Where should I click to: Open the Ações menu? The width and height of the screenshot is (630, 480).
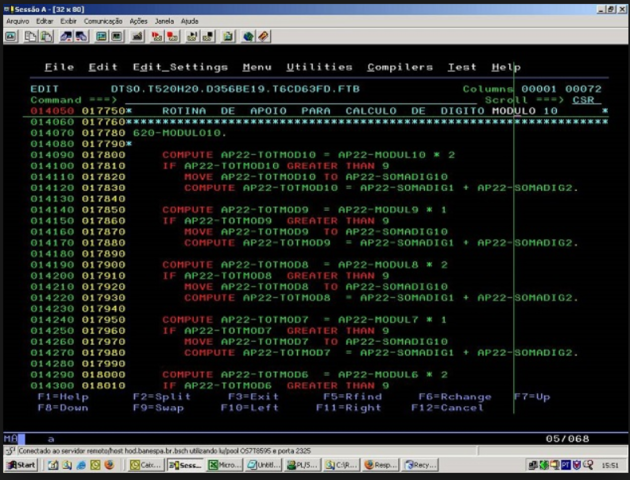138,21
